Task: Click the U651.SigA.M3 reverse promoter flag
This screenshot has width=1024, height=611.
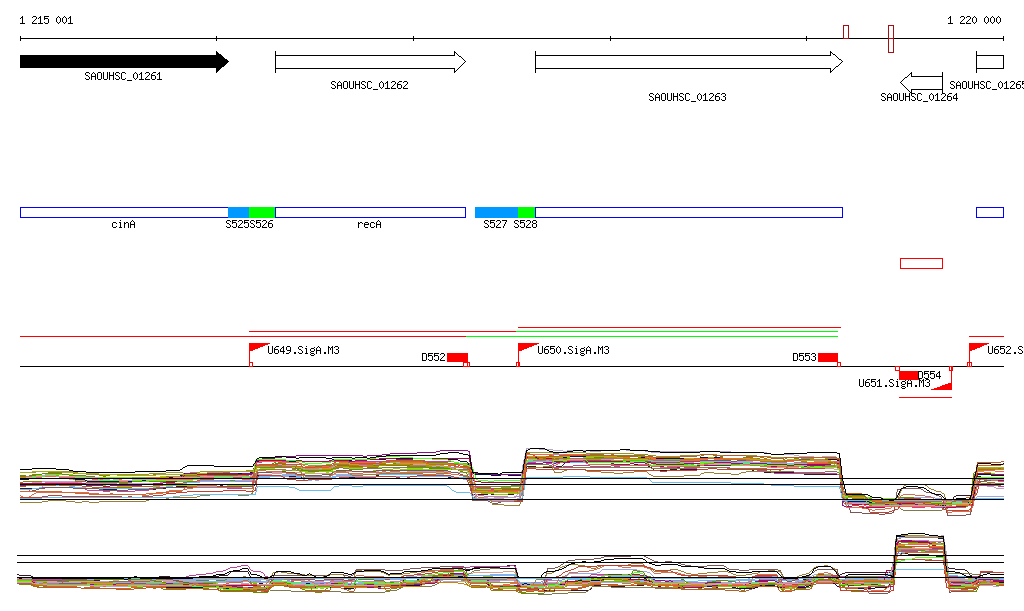Action: click(x=941, y=384)
